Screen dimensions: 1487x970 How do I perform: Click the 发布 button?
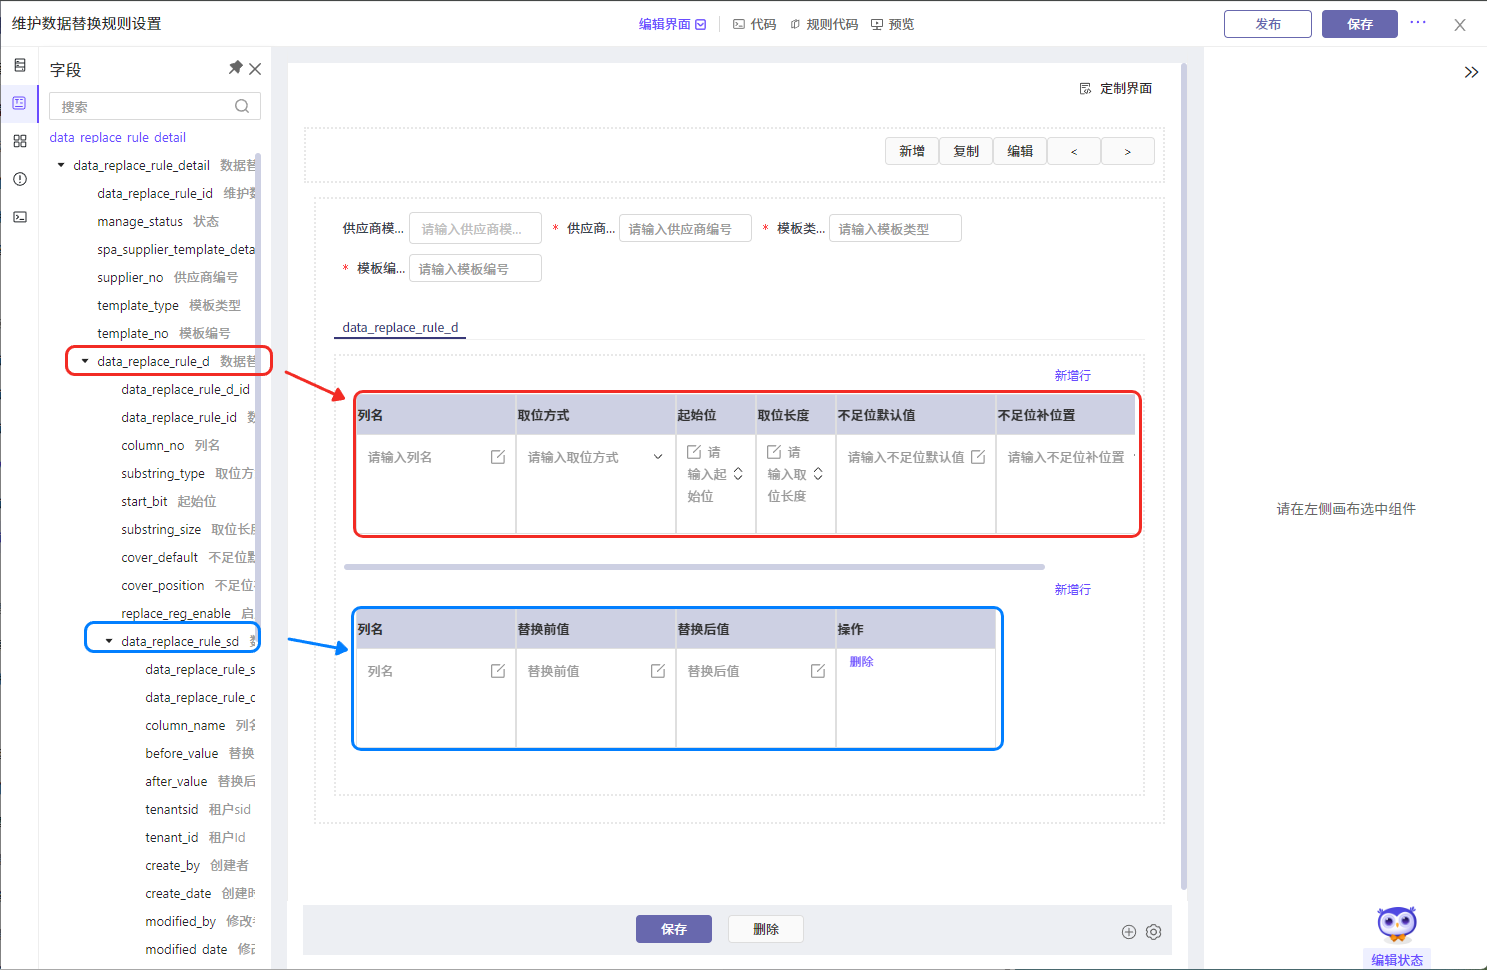1268,24
